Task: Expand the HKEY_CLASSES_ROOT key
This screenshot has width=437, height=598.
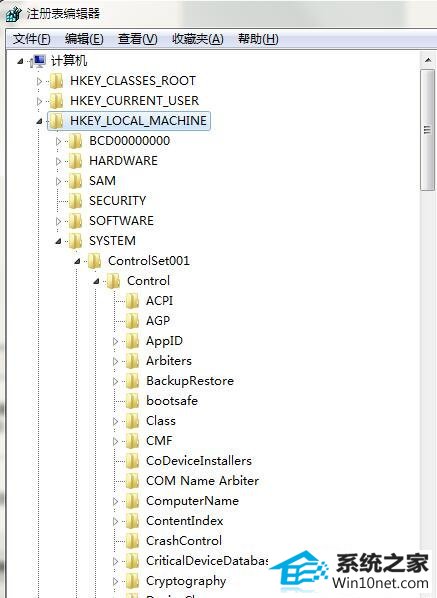Action: coord(39,81)
